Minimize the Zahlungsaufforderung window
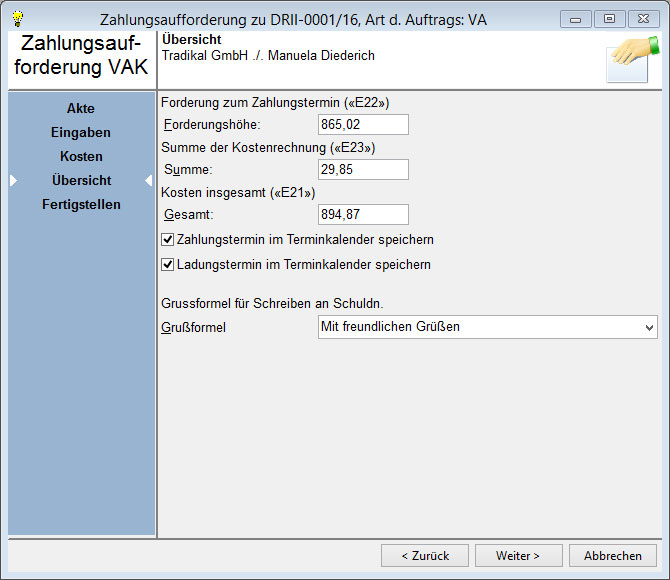 (x=575, y=18)
